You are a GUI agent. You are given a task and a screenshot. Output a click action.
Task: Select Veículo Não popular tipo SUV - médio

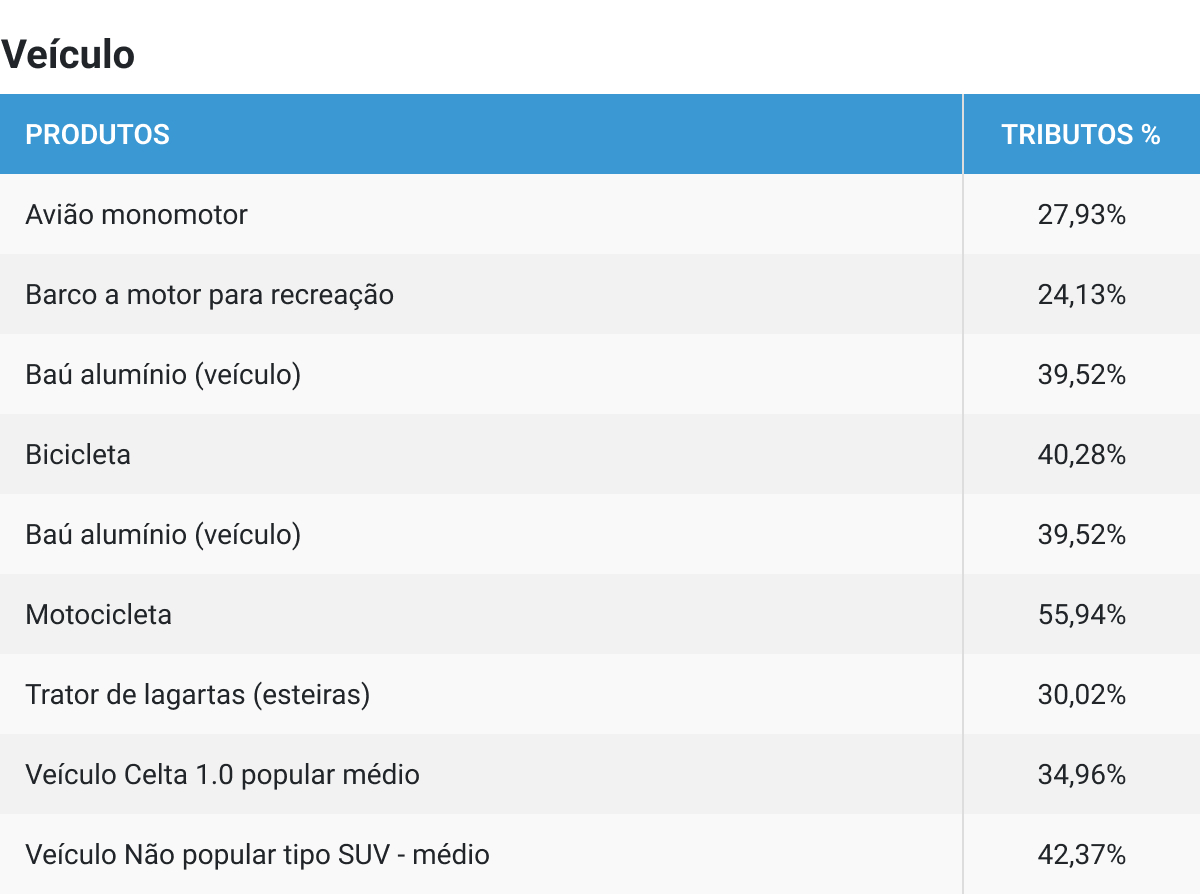[x=257, y=855]
